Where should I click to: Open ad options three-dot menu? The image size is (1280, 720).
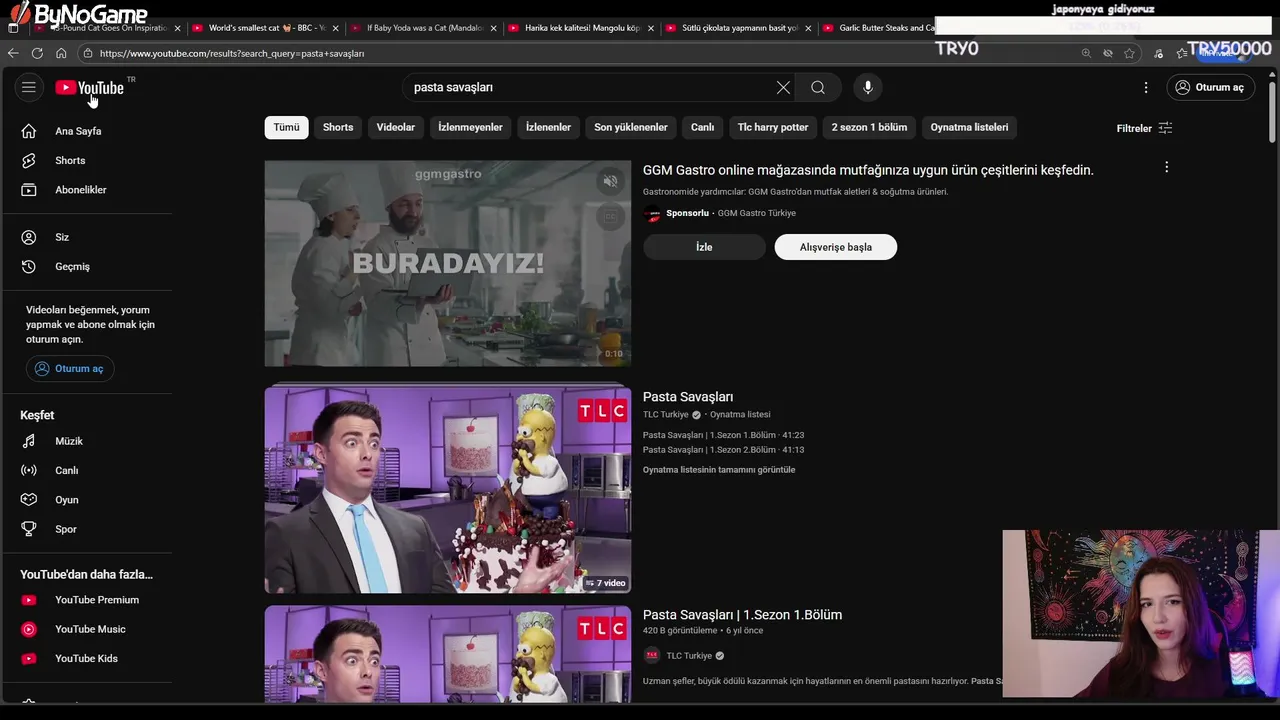pyautogui.click(x=1166, y=167)
